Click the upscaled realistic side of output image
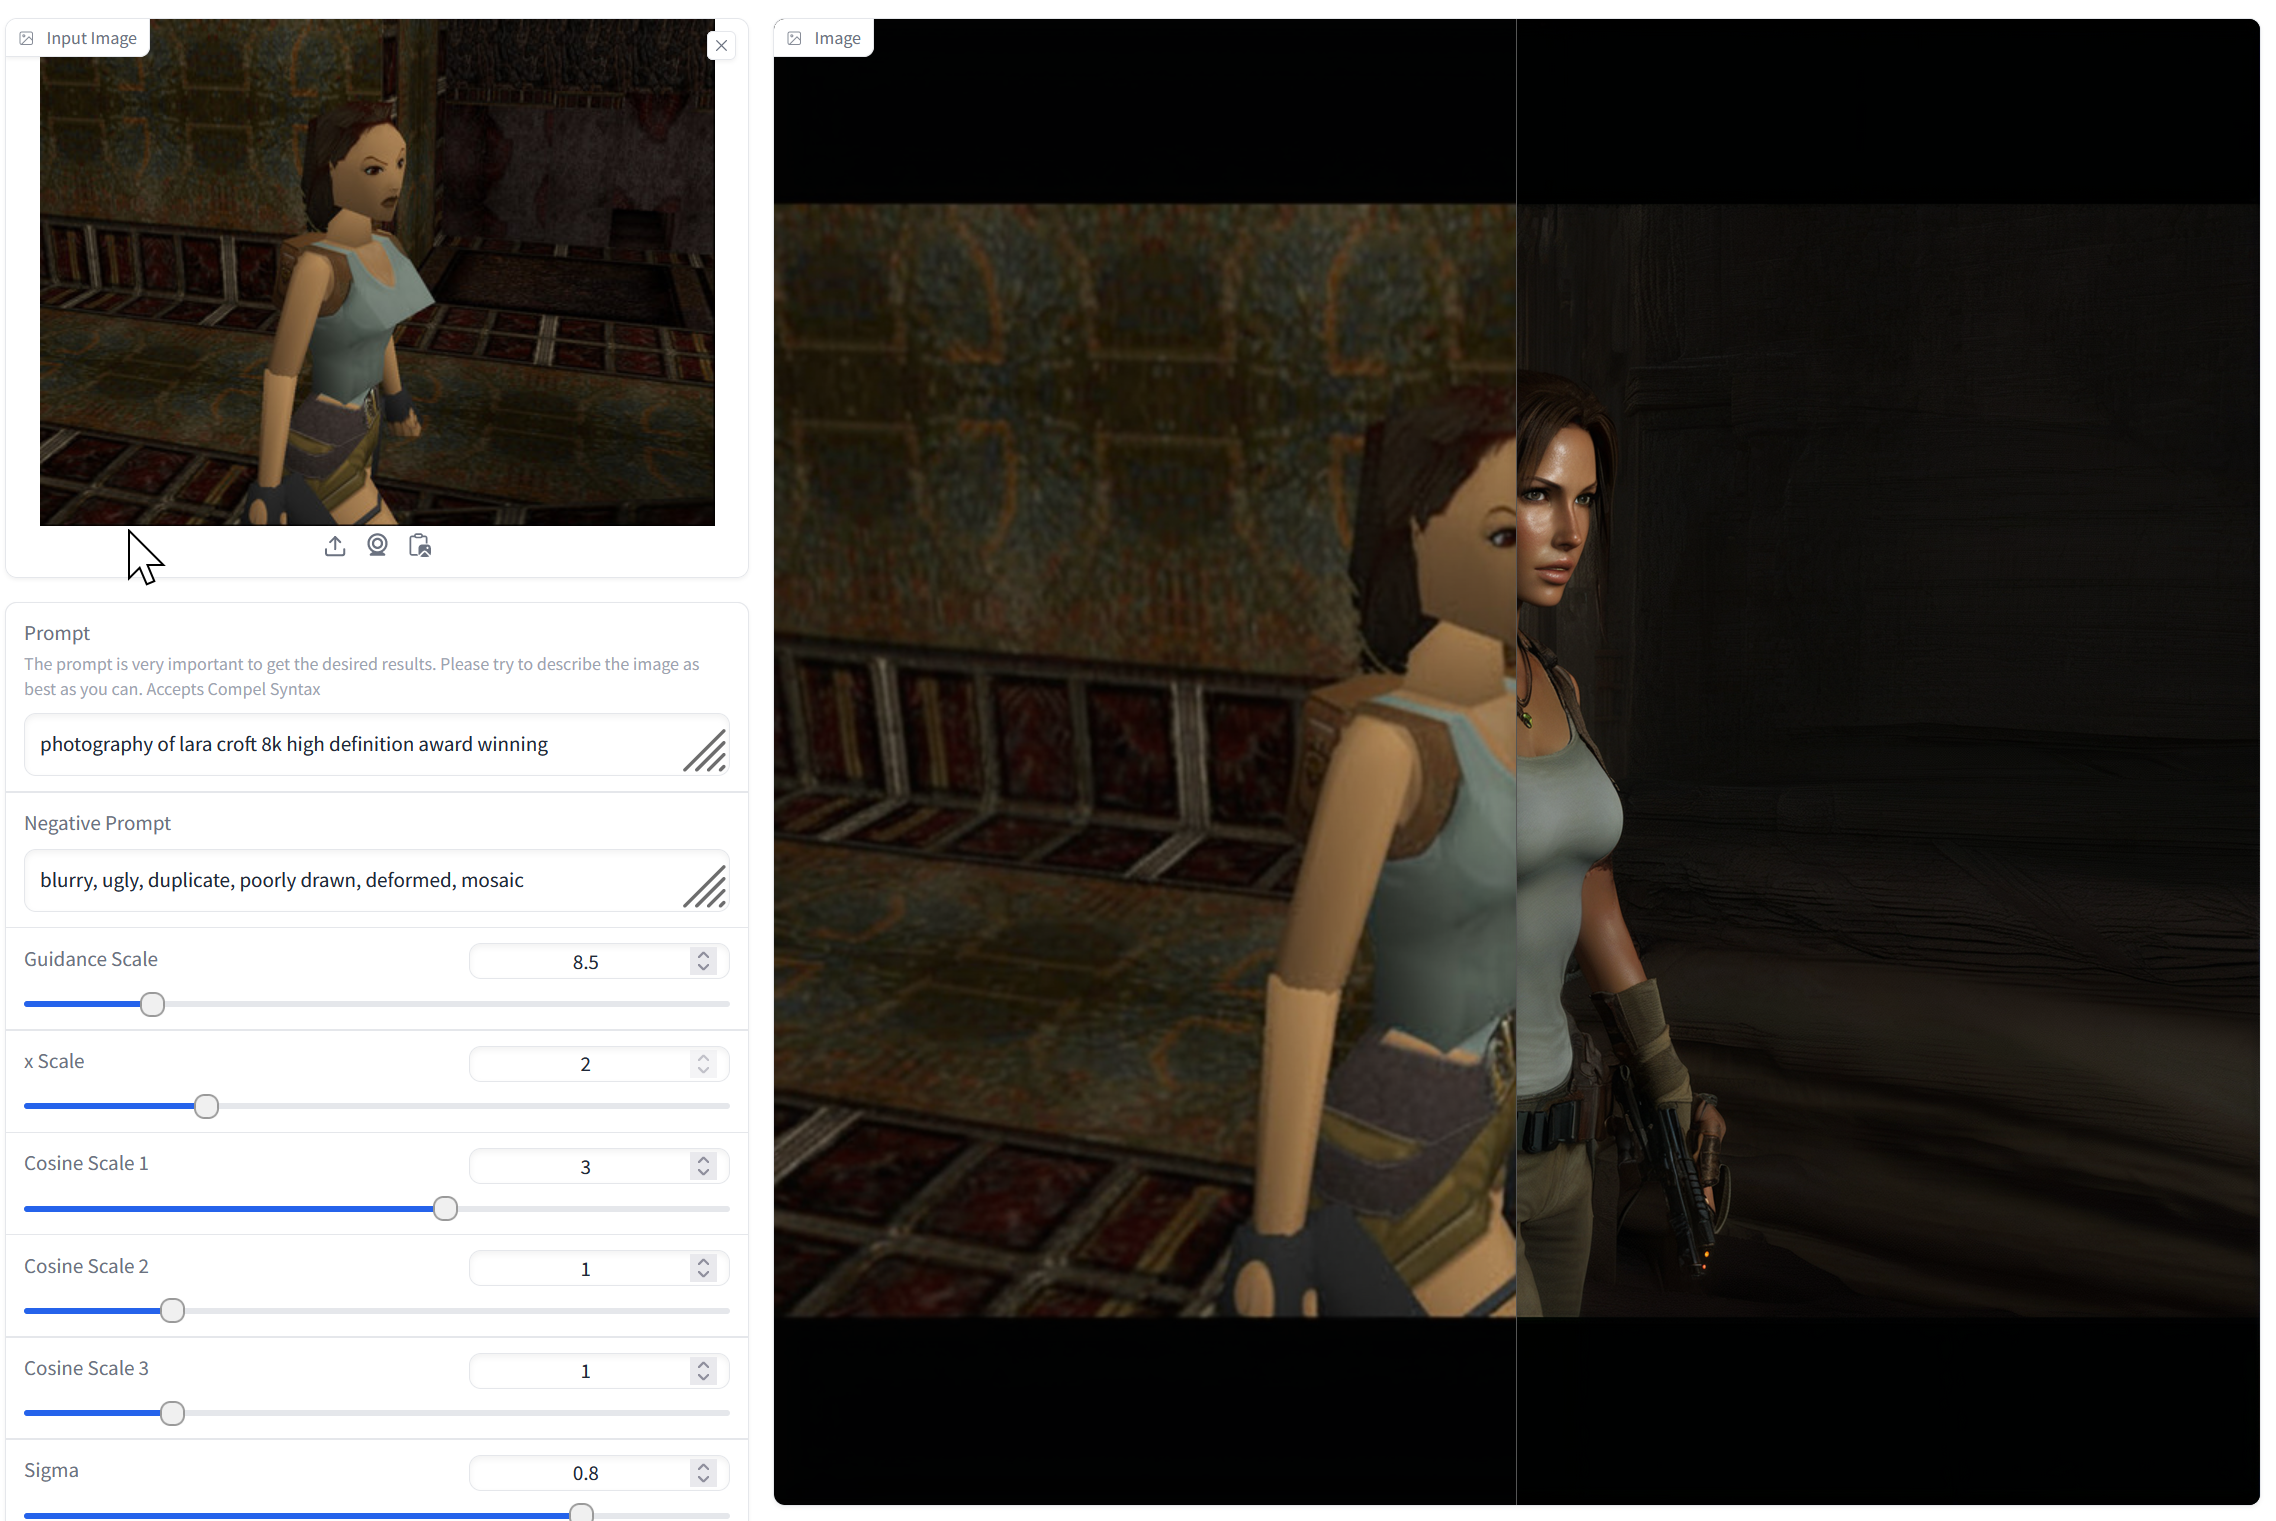This screenshot has width=2276, height=1521. [1888, 761]
